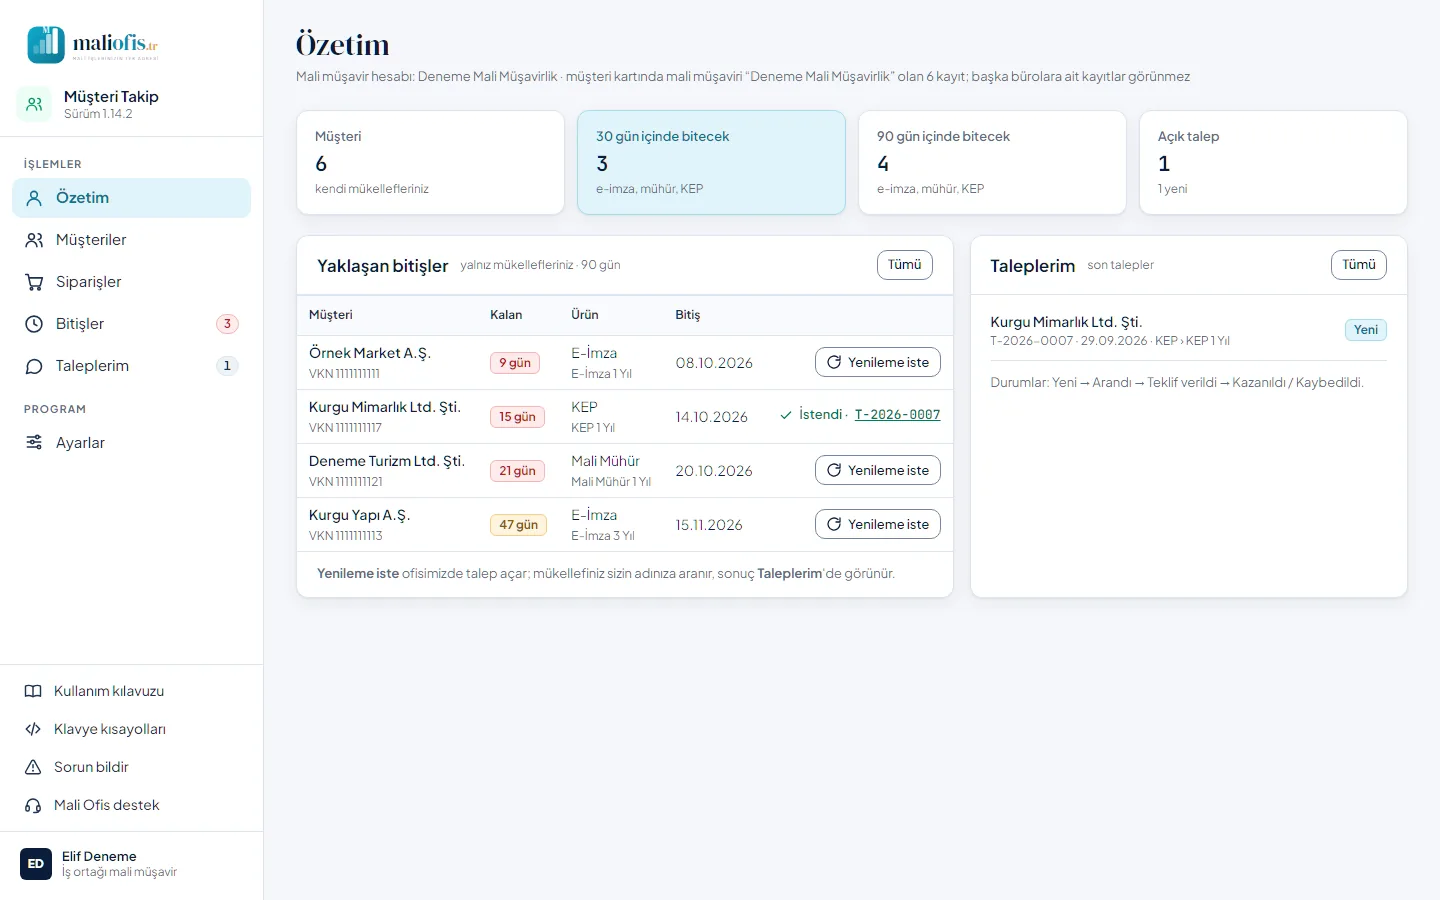The image size is (1440, 900).
Task: Go to Müşteriler in the sidebar
Action: click(x=131, y=240)
